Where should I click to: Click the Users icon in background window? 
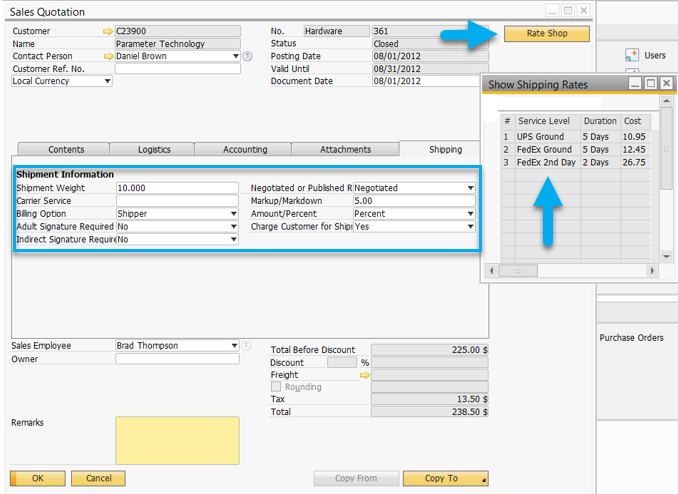pos(632,55)
